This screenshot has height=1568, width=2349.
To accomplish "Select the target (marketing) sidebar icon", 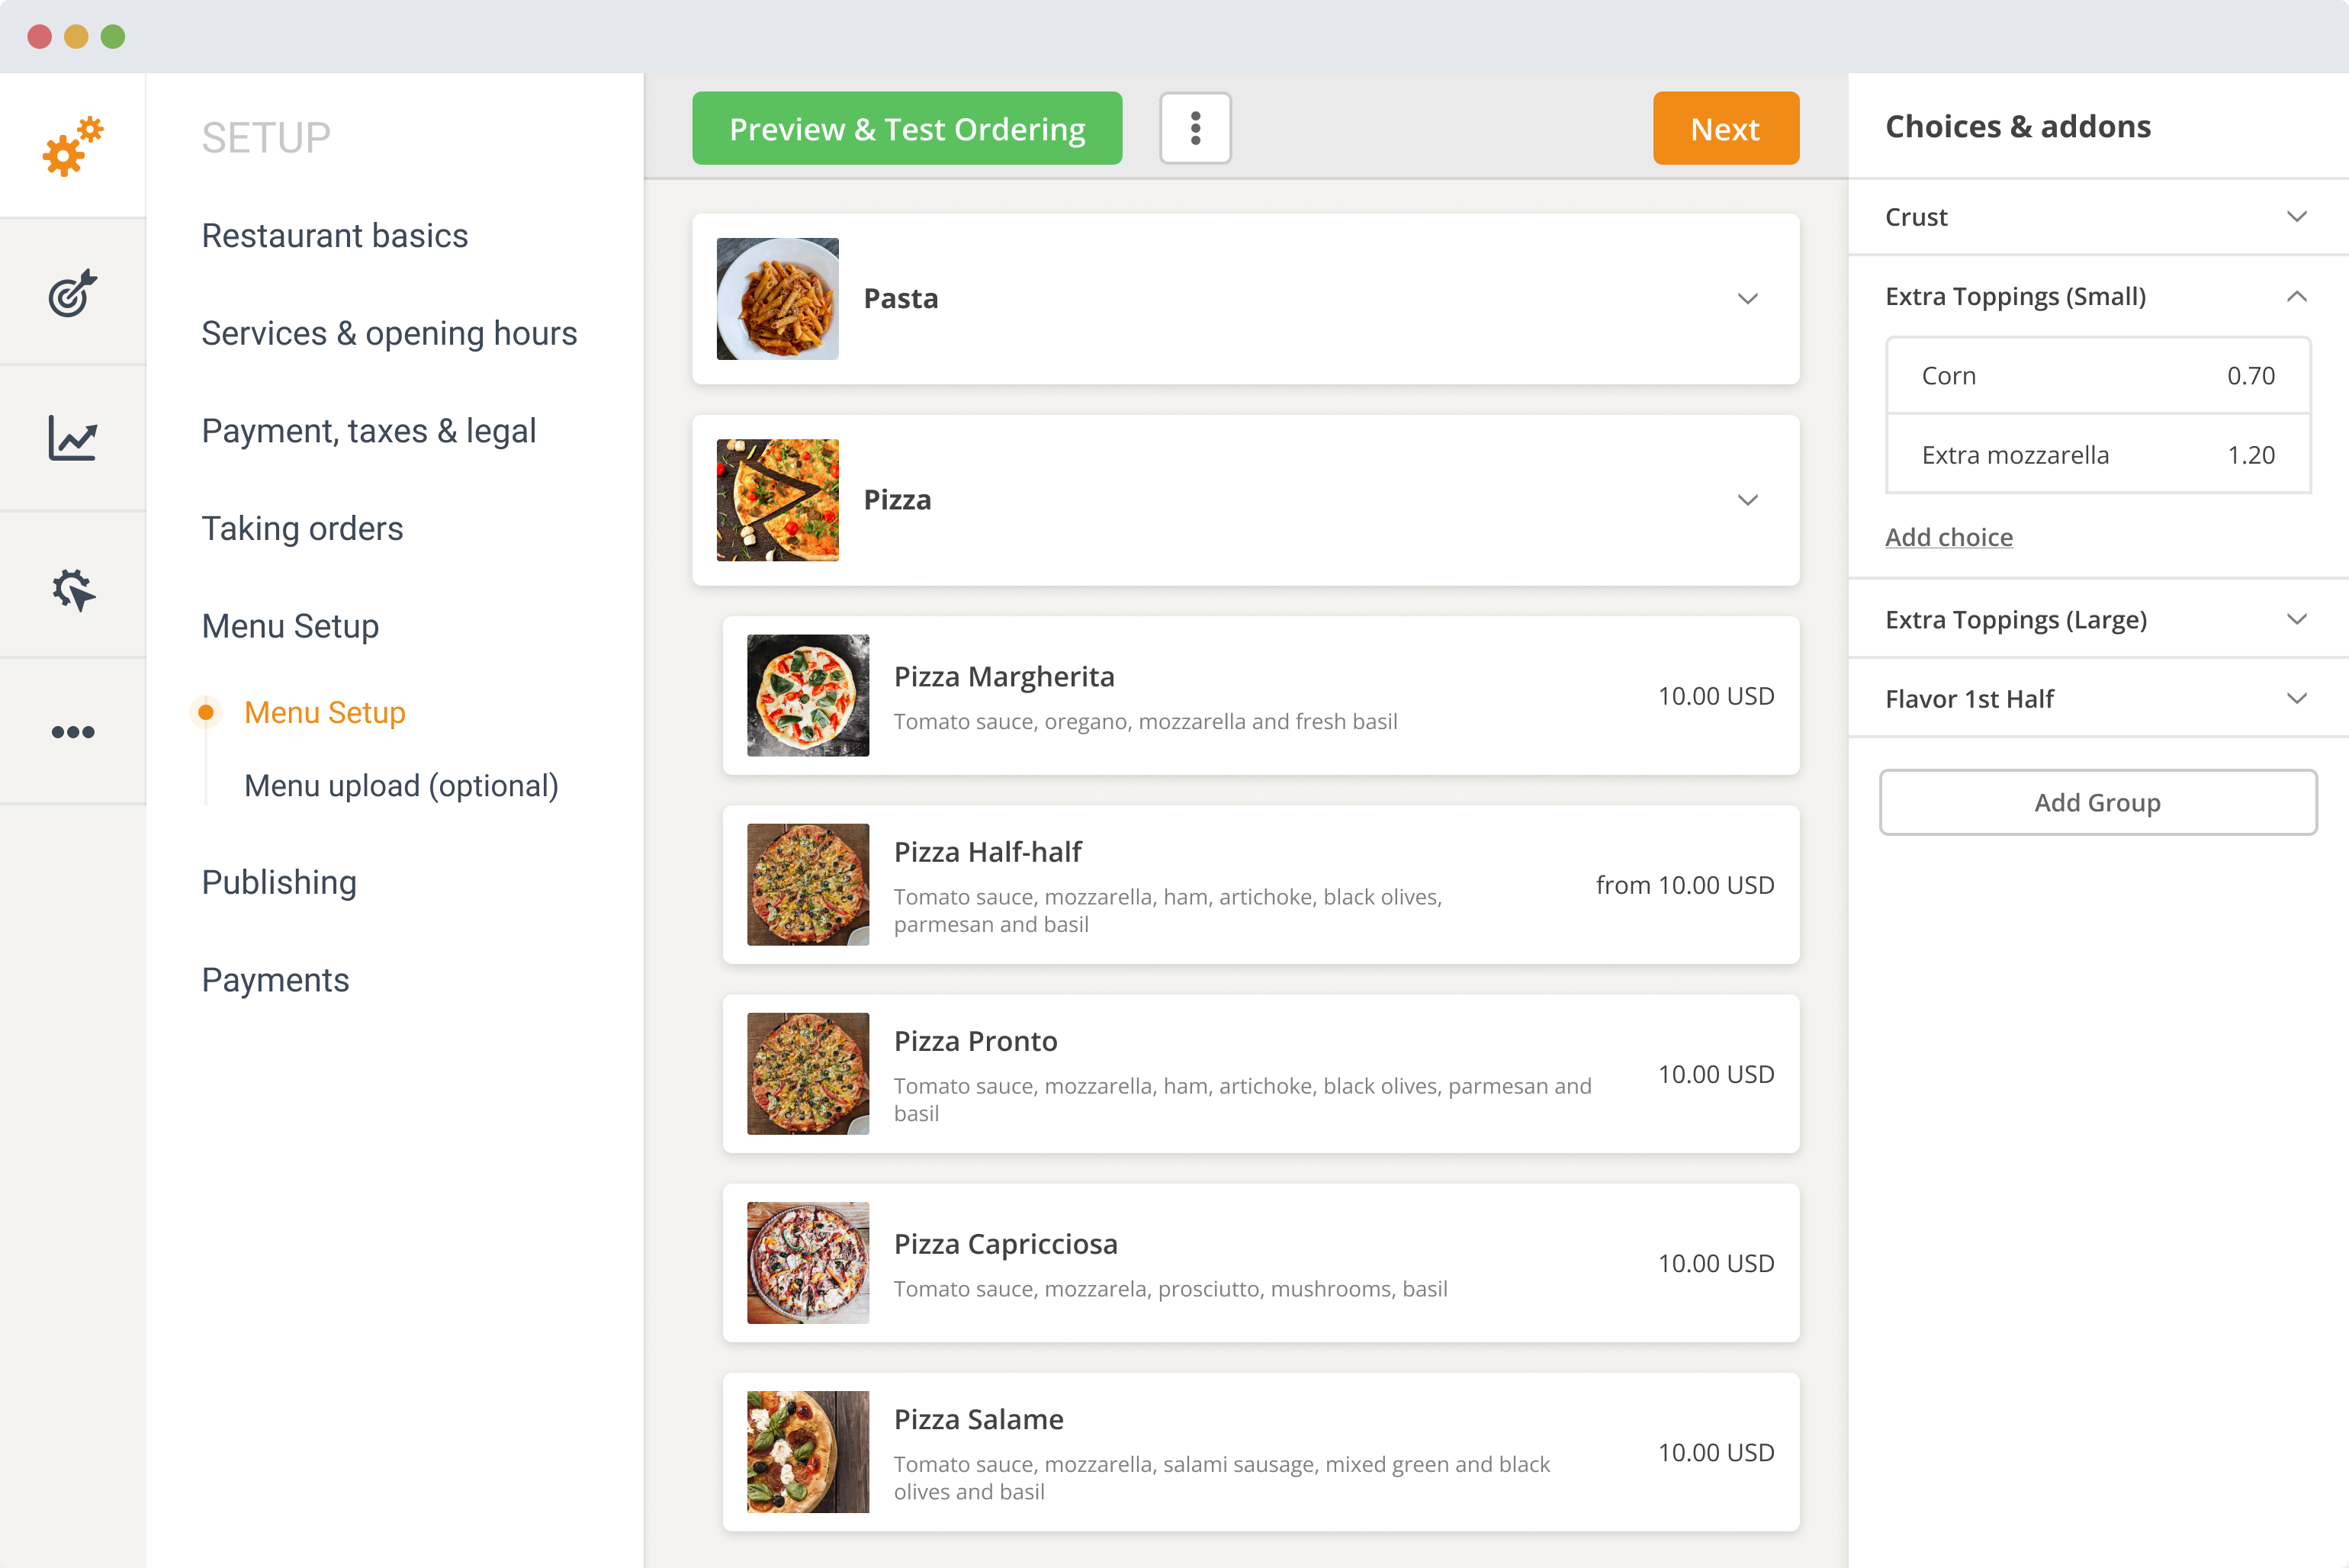I will [x=73, y=293].
